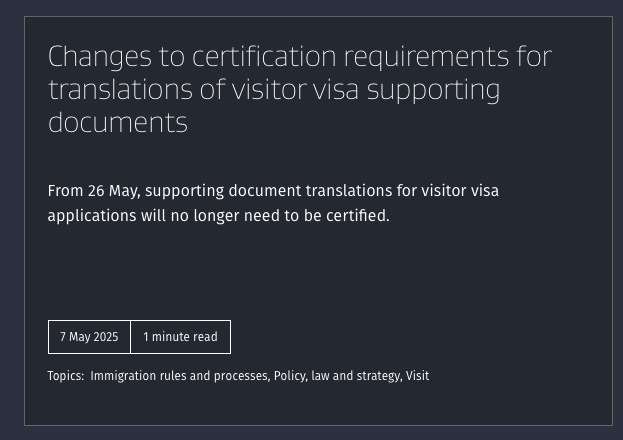Follow the "Visit" topic link

tap(417, 376)
